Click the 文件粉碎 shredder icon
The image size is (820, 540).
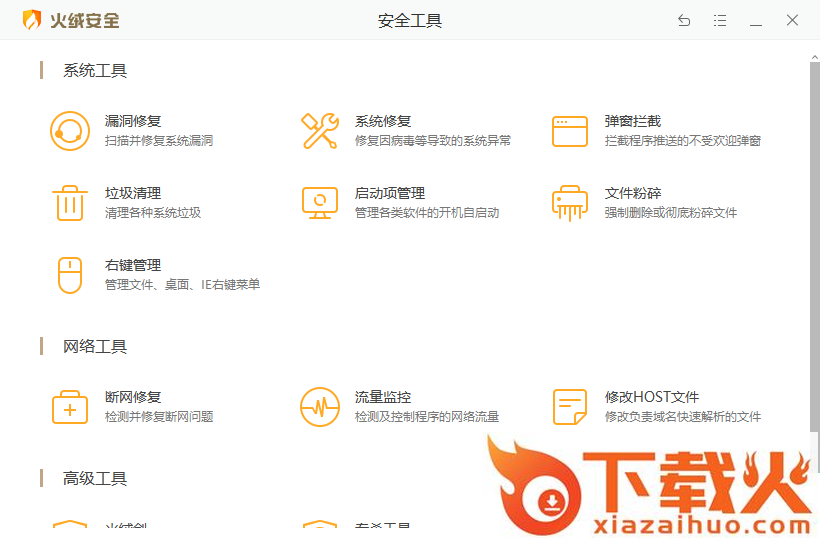(x=570, y=203)
